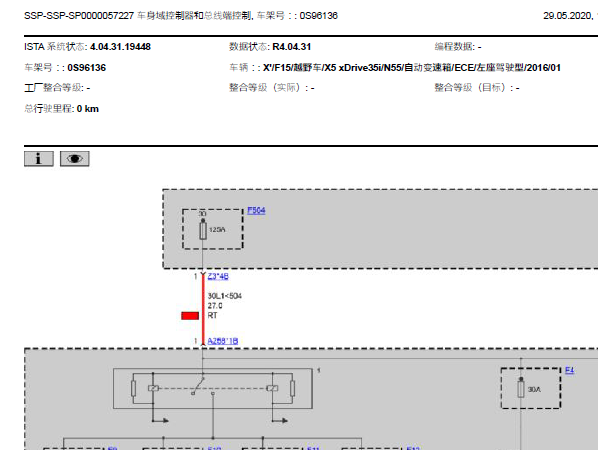Follow the Z3*4B connector link

[218, 276]
